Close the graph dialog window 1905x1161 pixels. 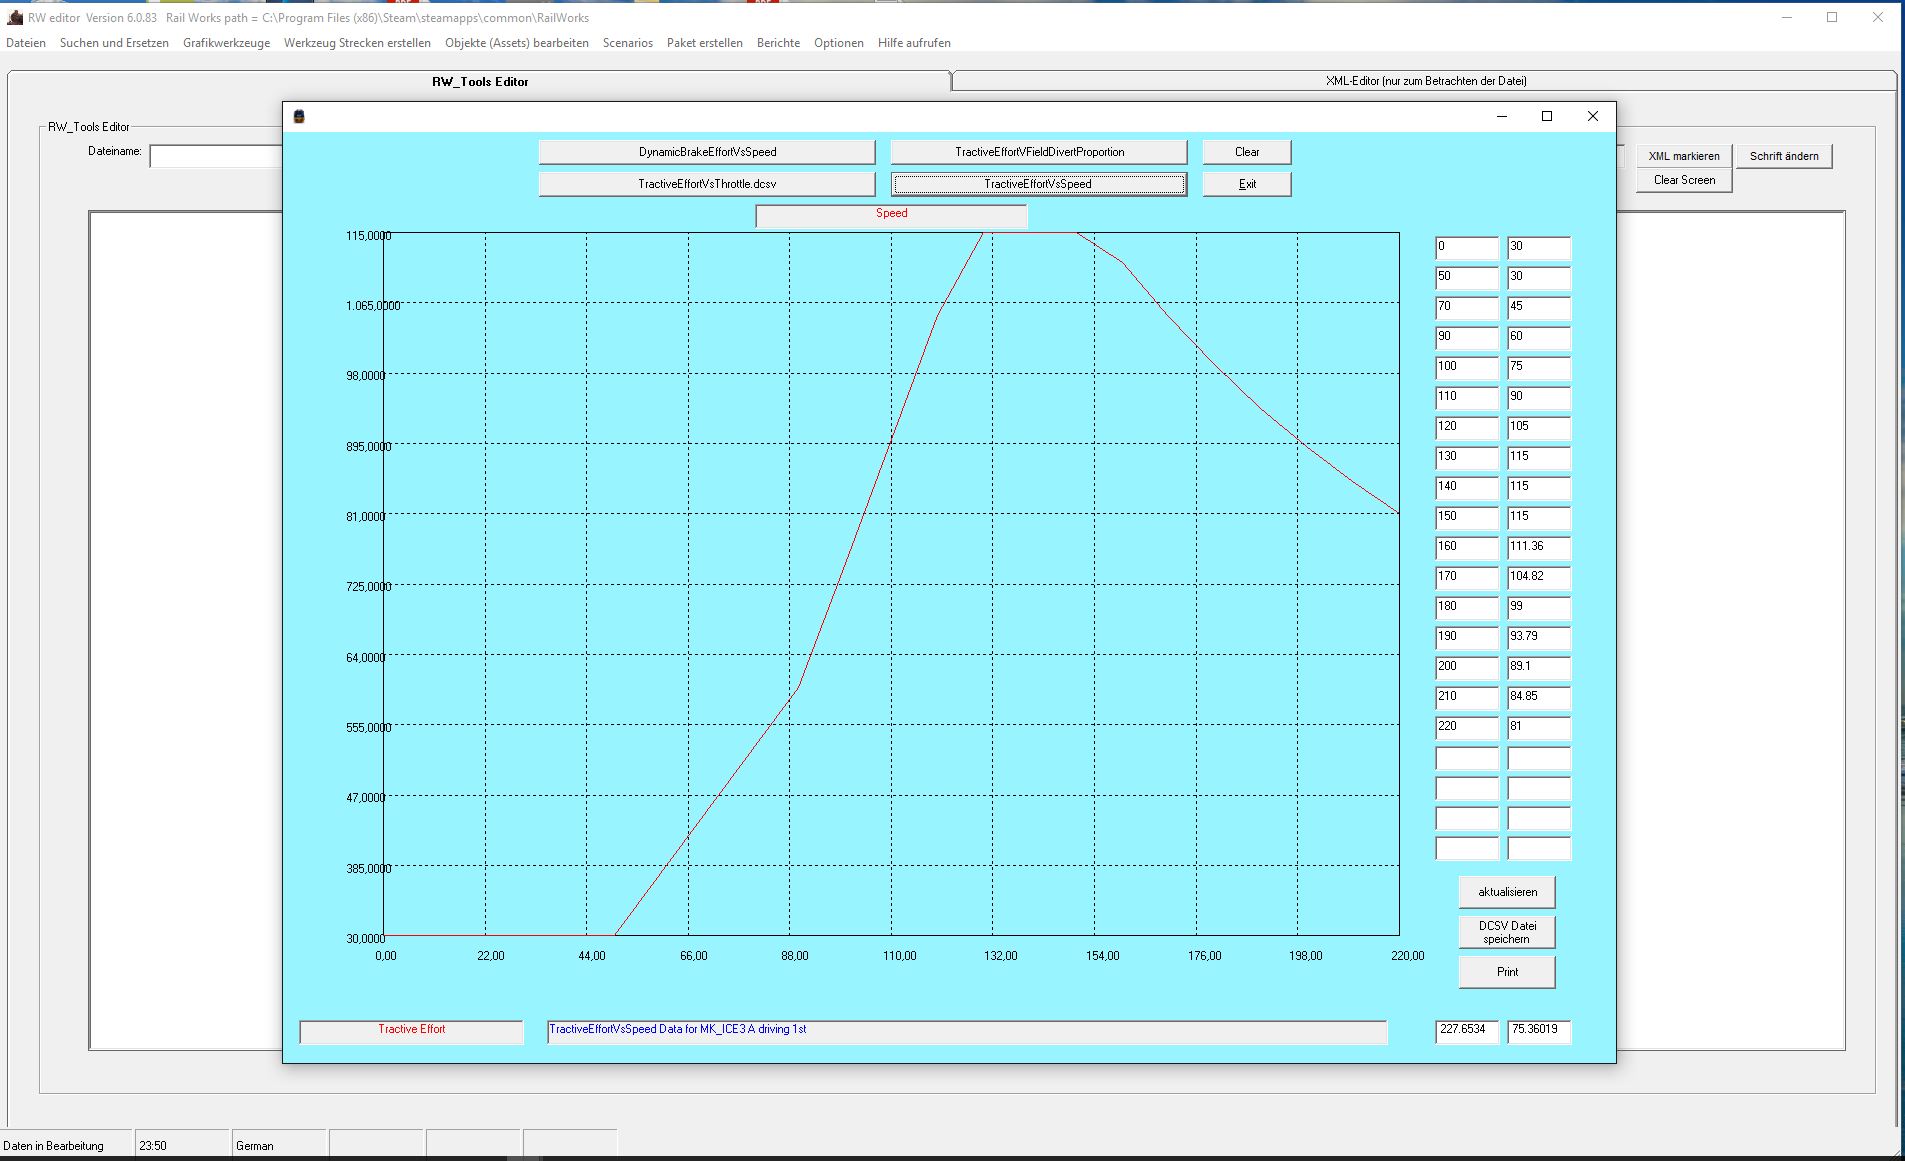1592,117
